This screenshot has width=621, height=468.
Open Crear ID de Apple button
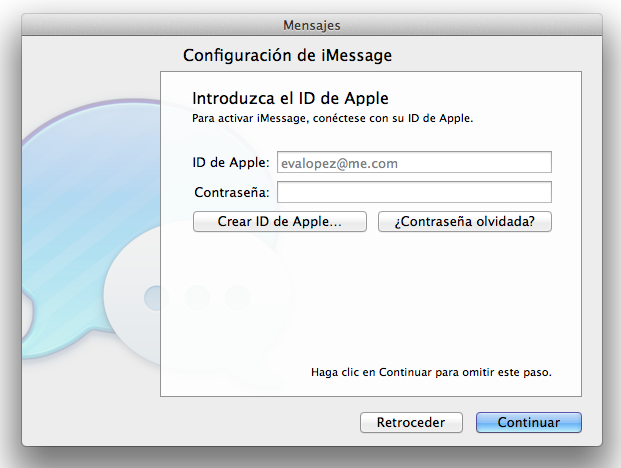280,221
